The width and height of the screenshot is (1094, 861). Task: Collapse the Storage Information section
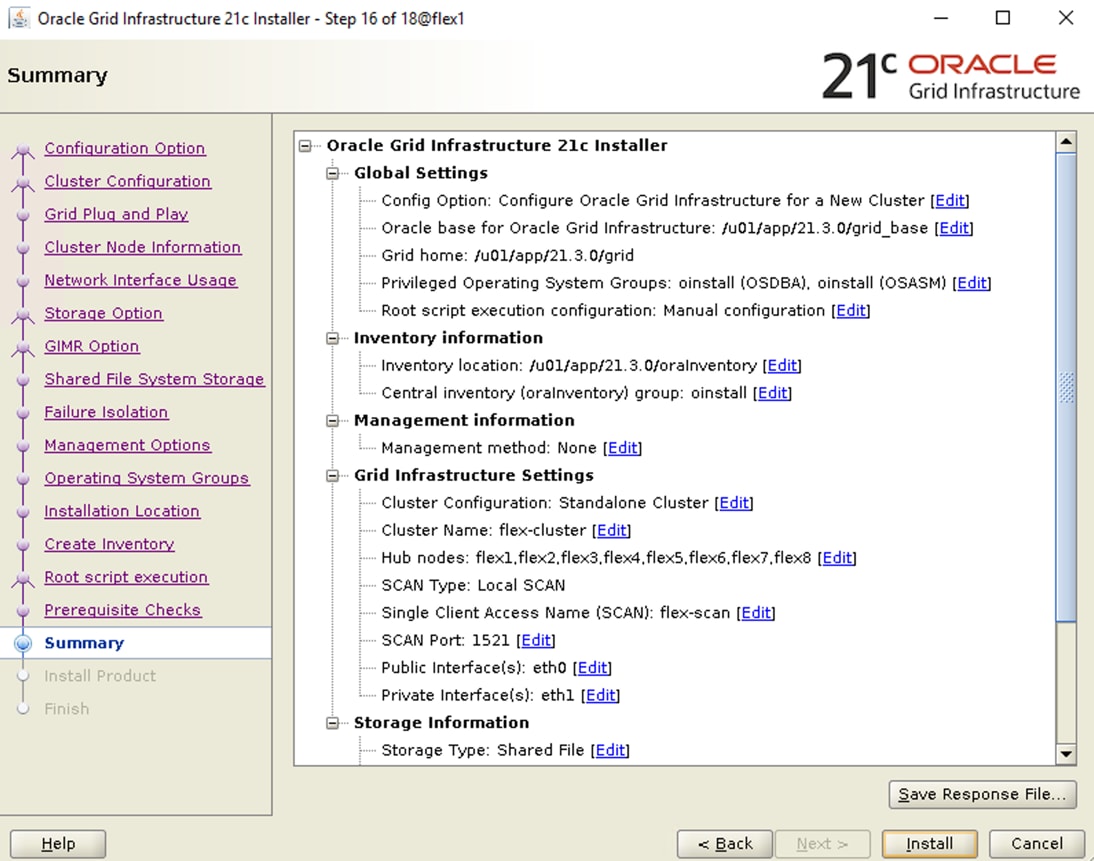tap(333, 723)
